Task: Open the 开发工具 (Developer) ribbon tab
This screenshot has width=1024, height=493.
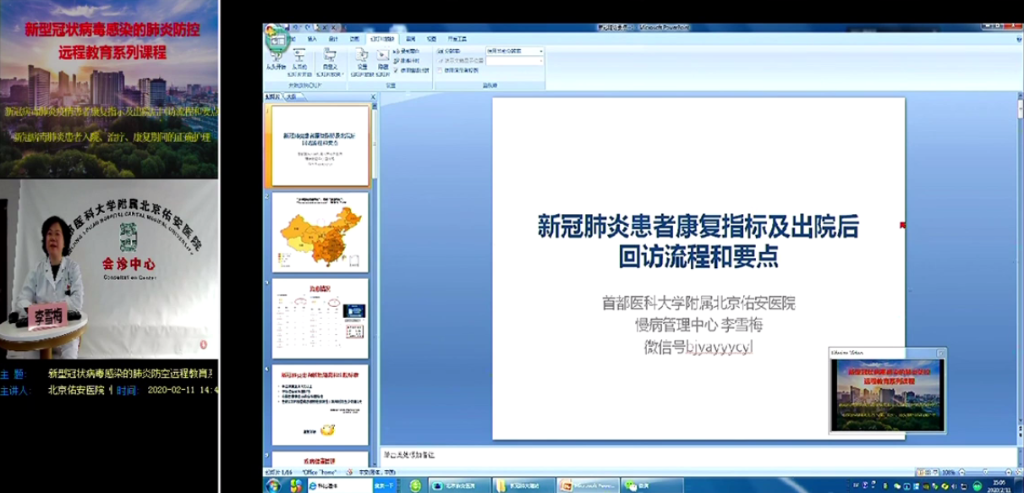Action: 457,39
